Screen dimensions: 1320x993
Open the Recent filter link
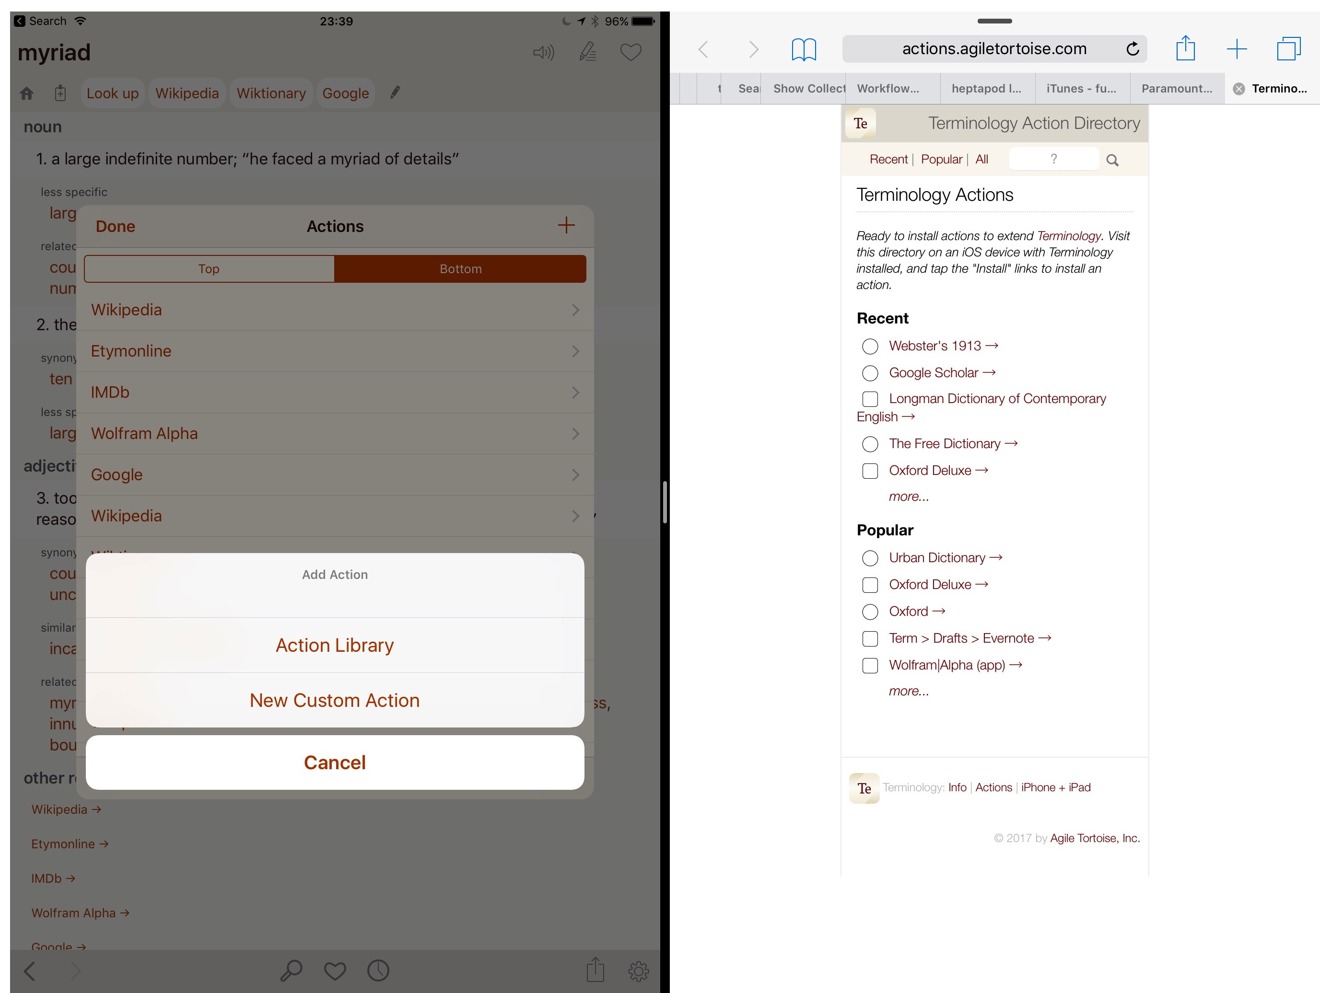tap(888, 160)
